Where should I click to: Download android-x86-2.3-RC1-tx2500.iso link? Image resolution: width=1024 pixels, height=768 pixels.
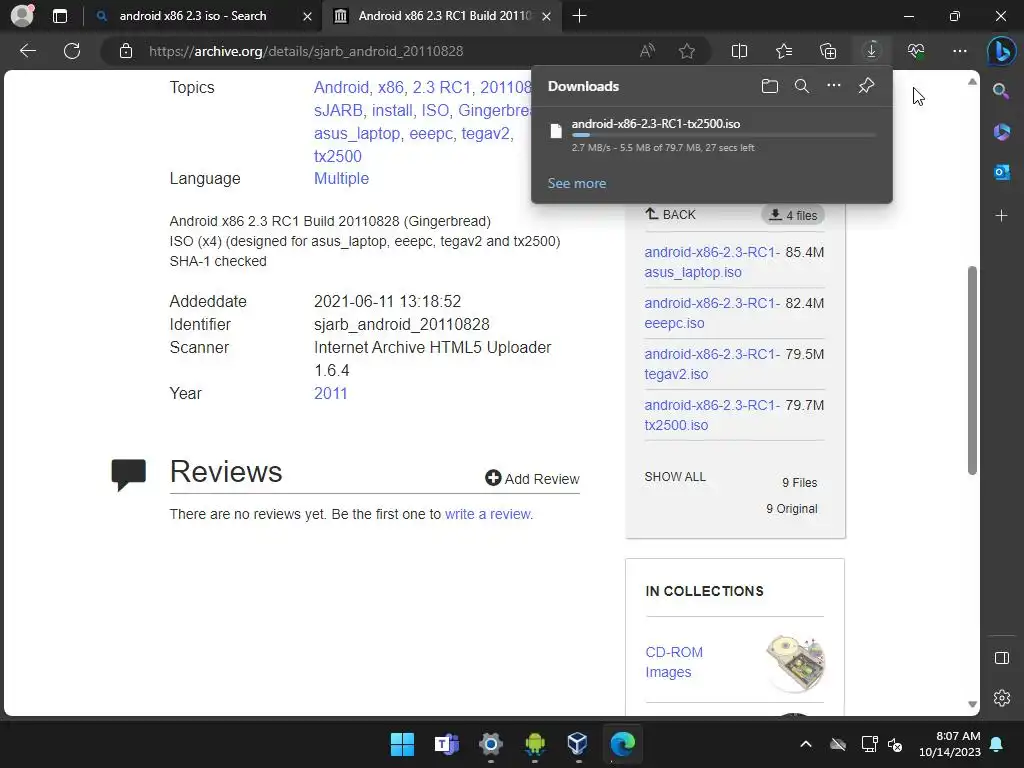coord(712,415)
